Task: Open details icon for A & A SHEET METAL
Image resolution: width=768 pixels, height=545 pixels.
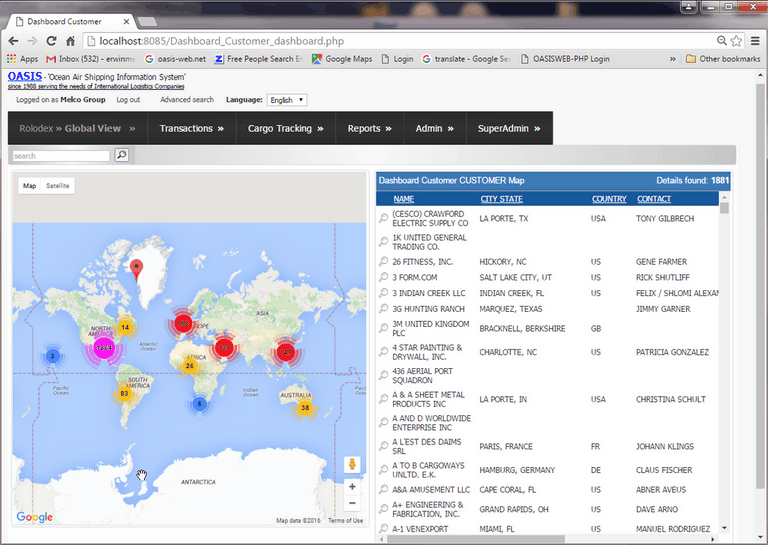Action: 384,399
